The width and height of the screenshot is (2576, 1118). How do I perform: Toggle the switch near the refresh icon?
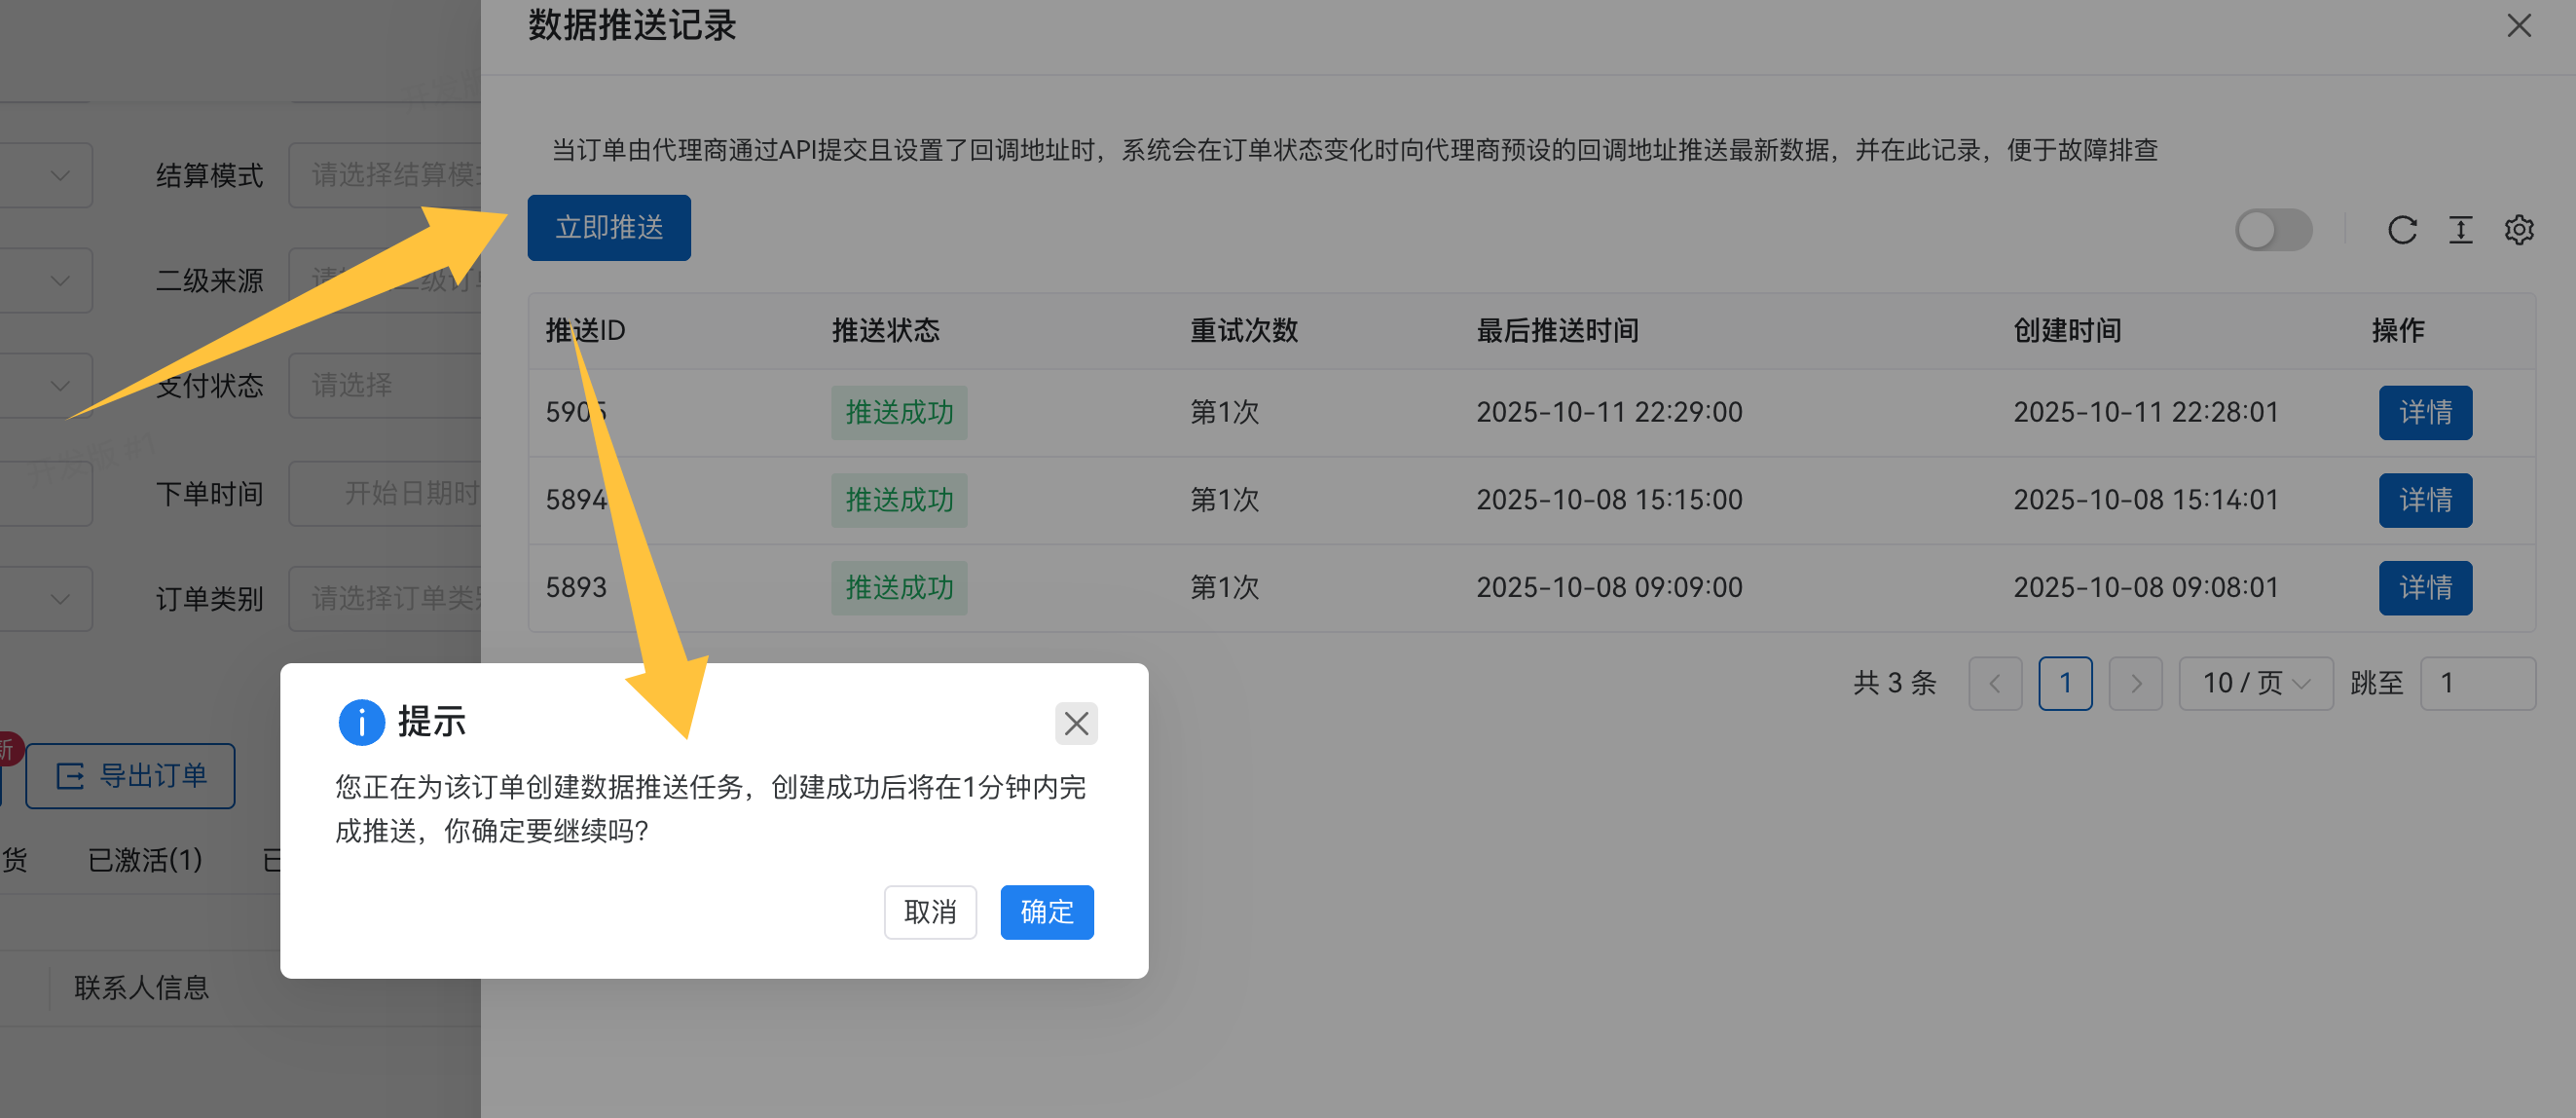pyautogui.click(x=2274, y=230)
